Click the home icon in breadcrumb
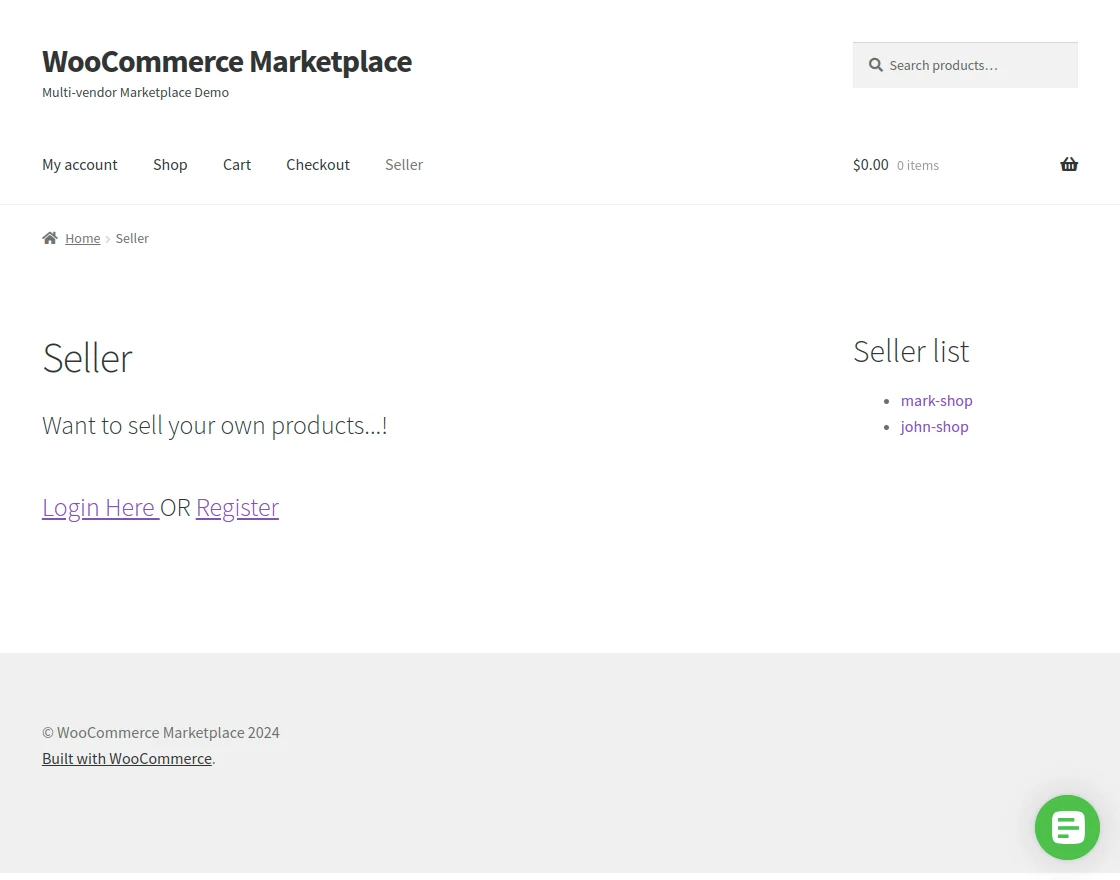This screenshot has width=1120, height=880. pos(50,238)
